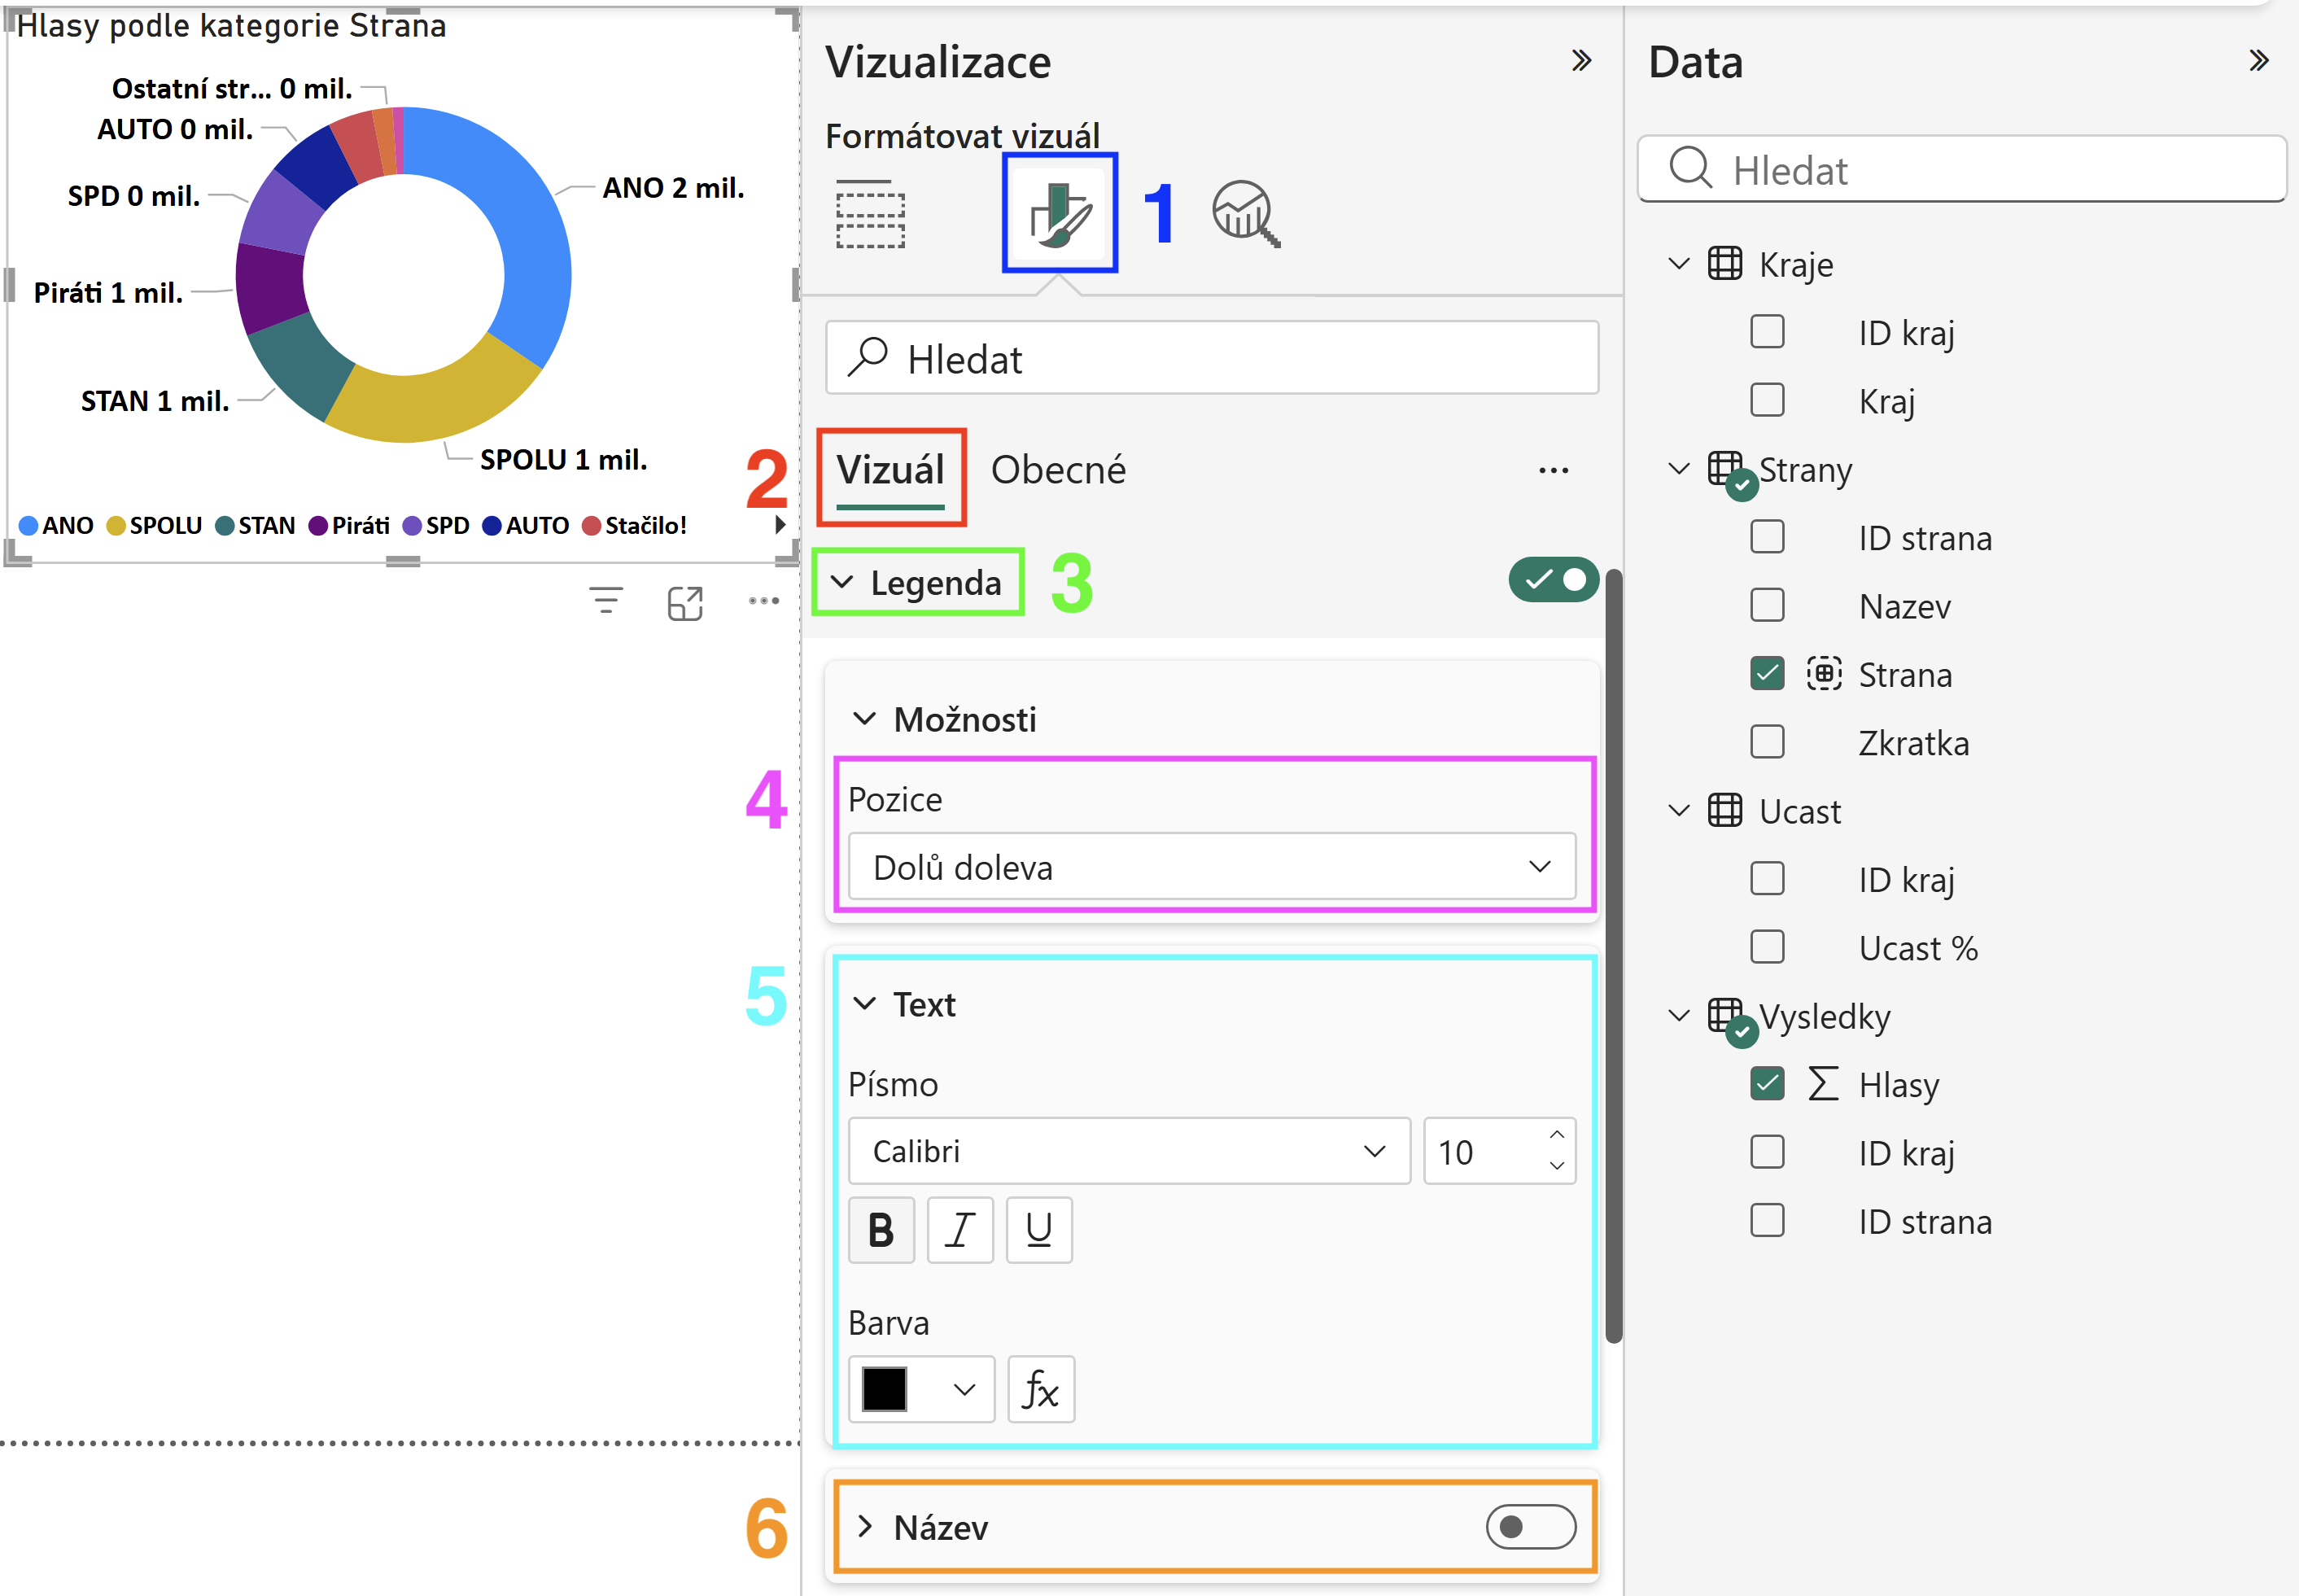Collapse the Data pane with double chevron
The image size is (2299, 1596).
pos(2258,61)
